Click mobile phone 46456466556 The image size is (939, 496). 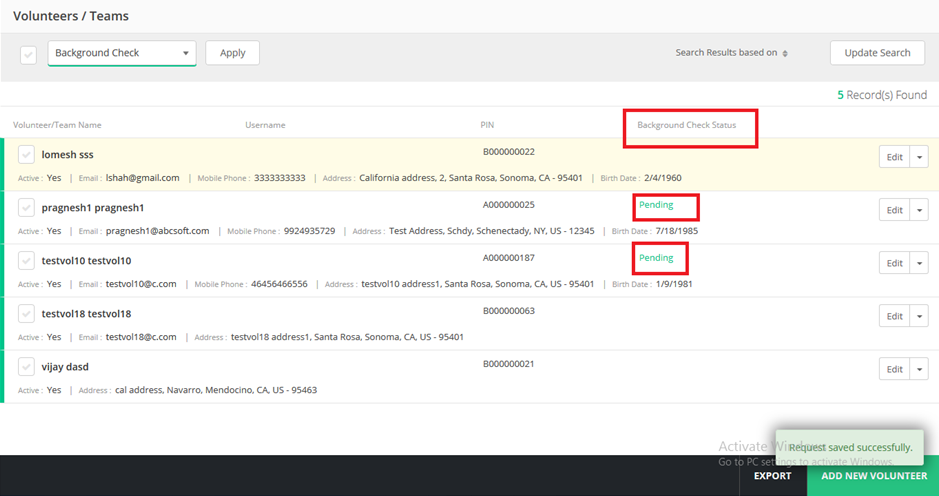(279, 284)
